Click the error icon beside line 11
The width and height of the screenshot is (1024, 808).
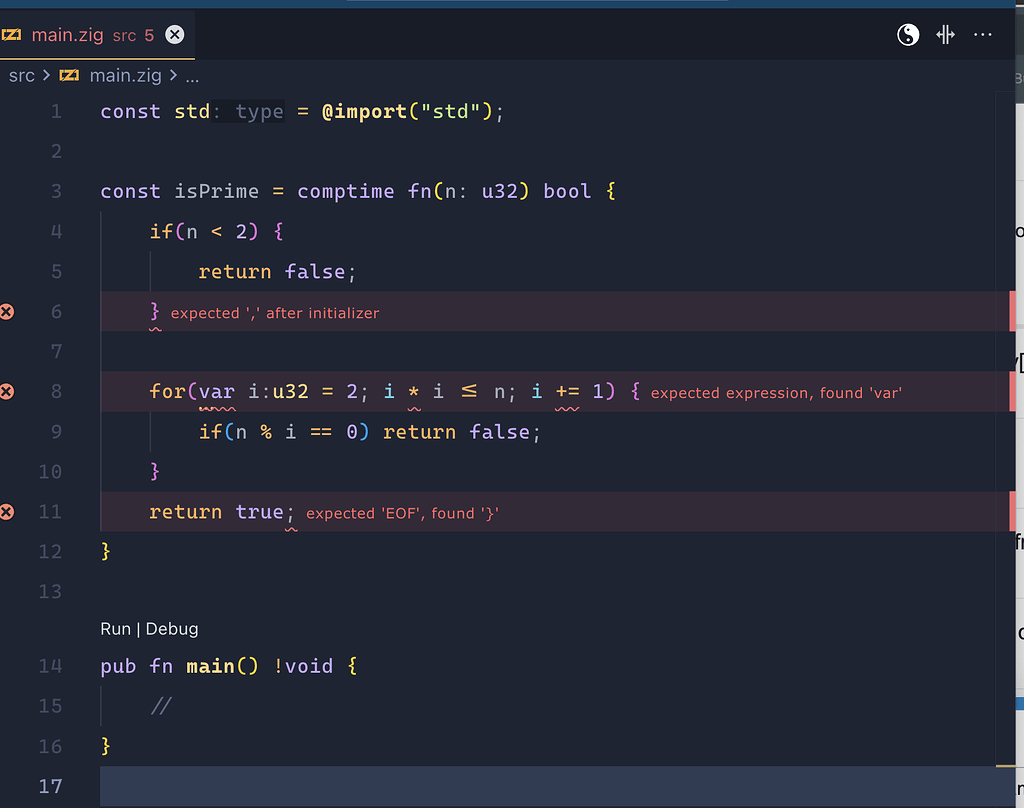point(7,512)
